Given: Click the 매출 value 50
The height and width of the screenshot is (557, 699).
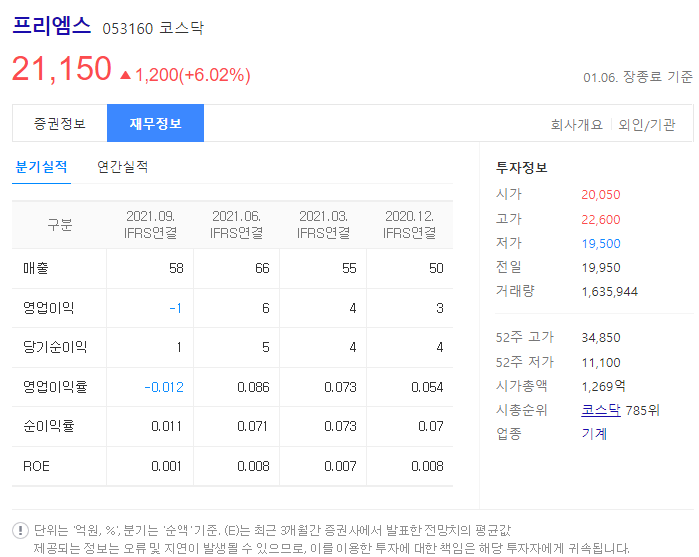Looking at the screenshot, I should coord(436,268).
